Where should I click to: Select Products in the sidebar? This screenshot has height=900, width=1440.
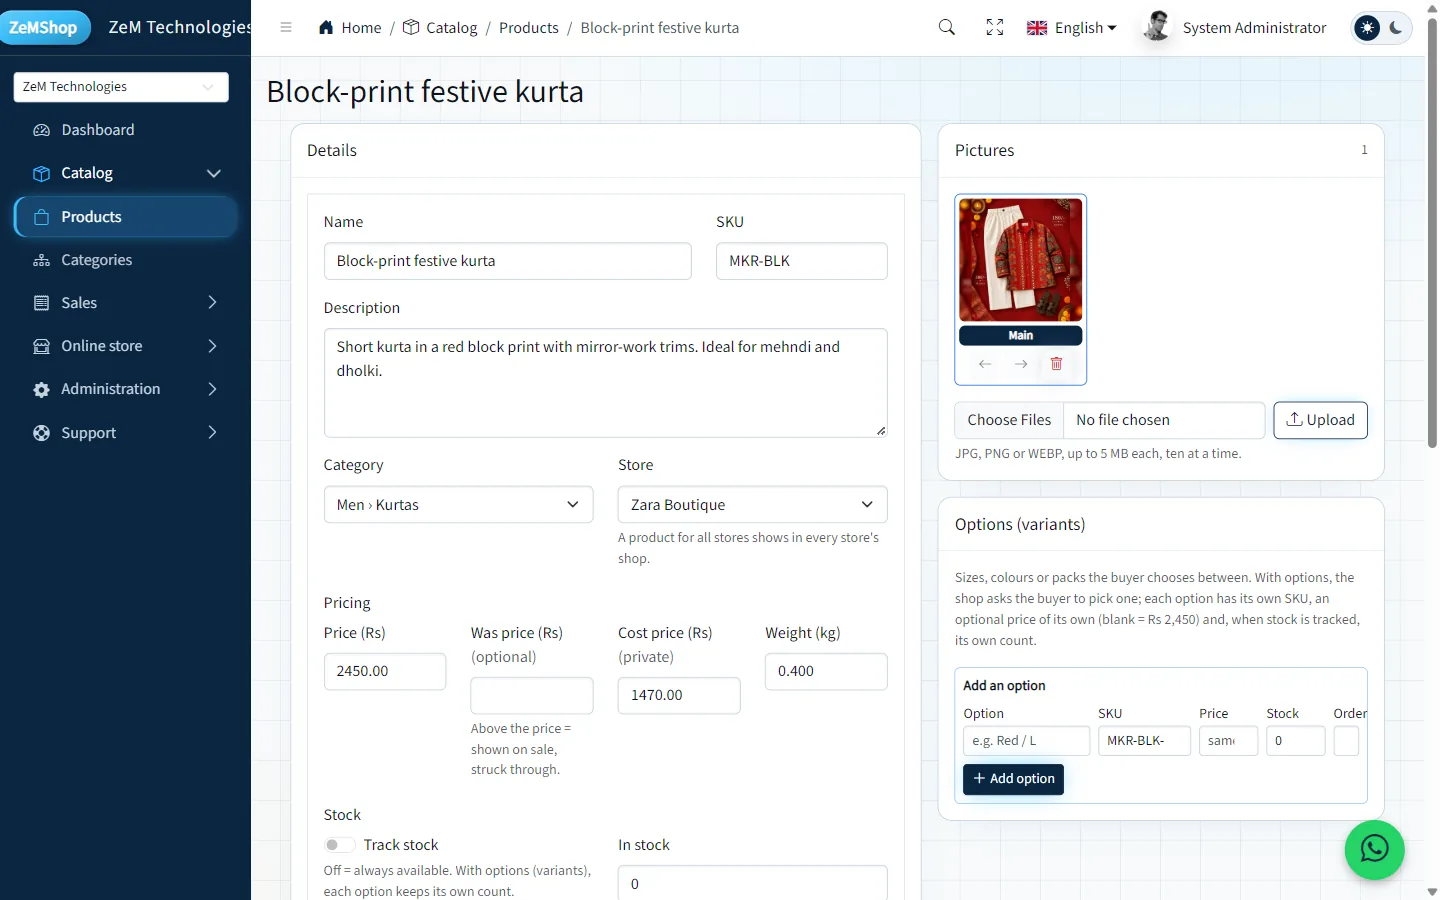[126, 217]
